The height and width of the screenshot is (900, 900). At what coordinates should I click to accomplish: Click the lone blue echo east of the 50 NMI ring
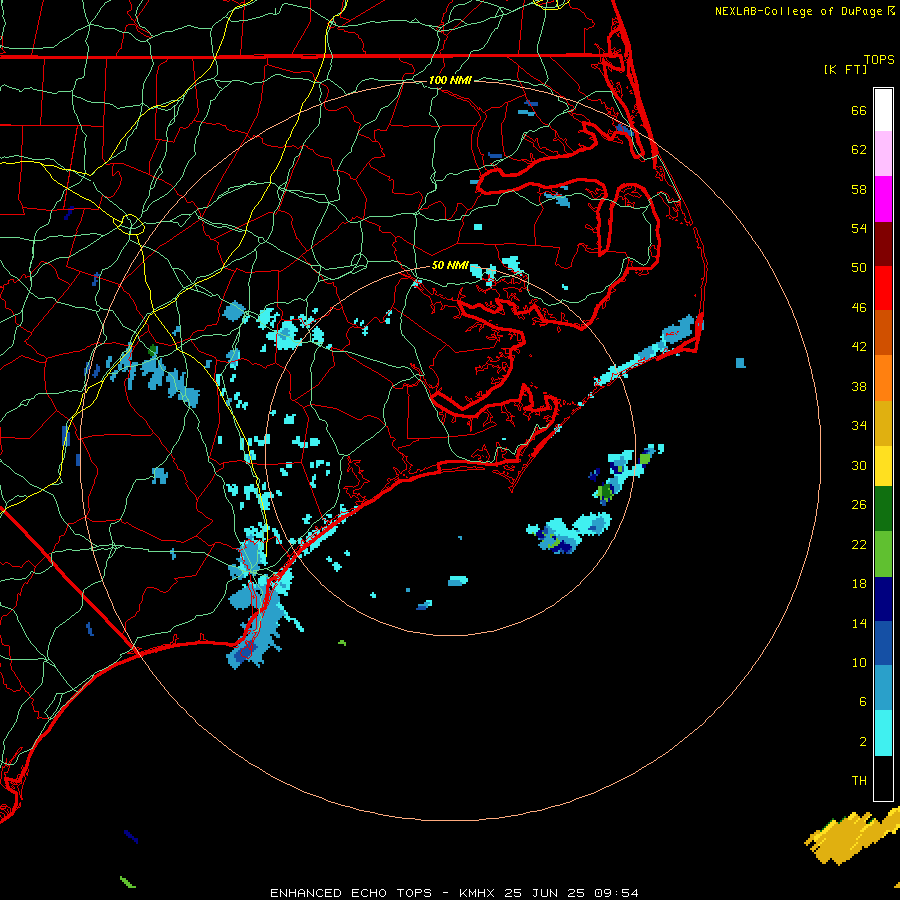tap(740, 363)
